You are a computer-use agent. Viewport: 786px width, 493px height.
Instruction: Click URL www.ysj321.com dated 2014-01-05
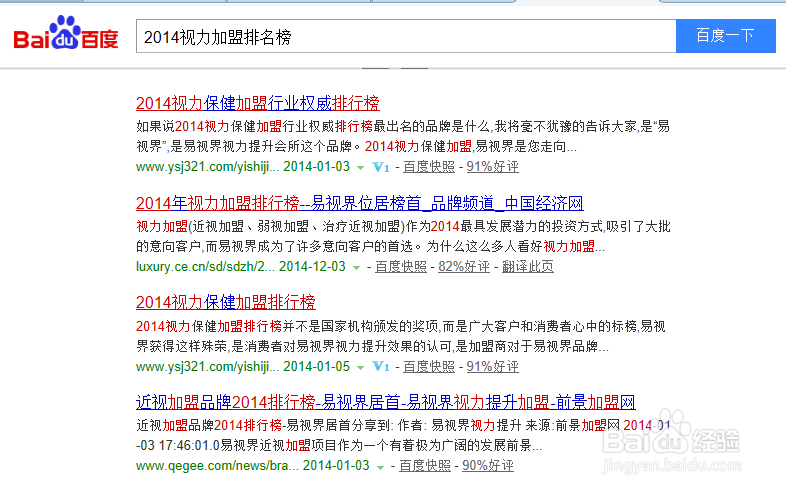207,366
